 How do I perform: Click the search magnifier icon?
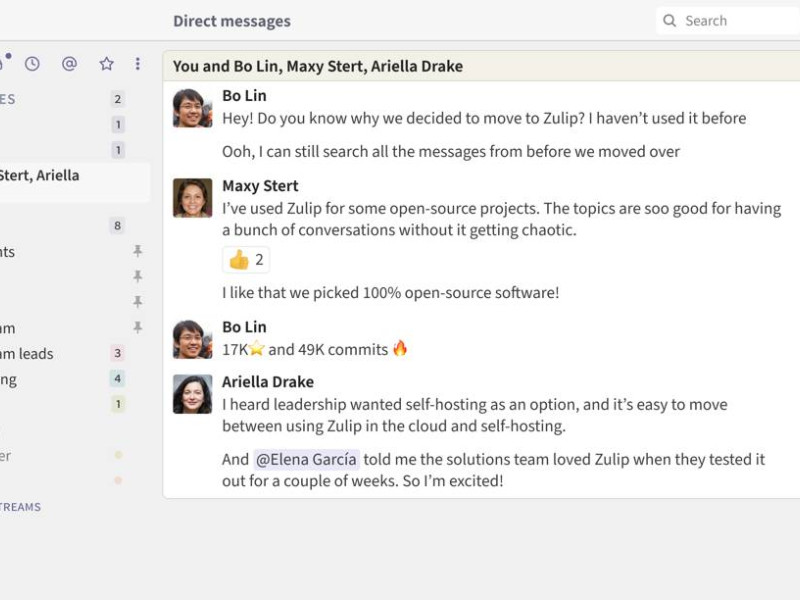(x=669, y=20)
